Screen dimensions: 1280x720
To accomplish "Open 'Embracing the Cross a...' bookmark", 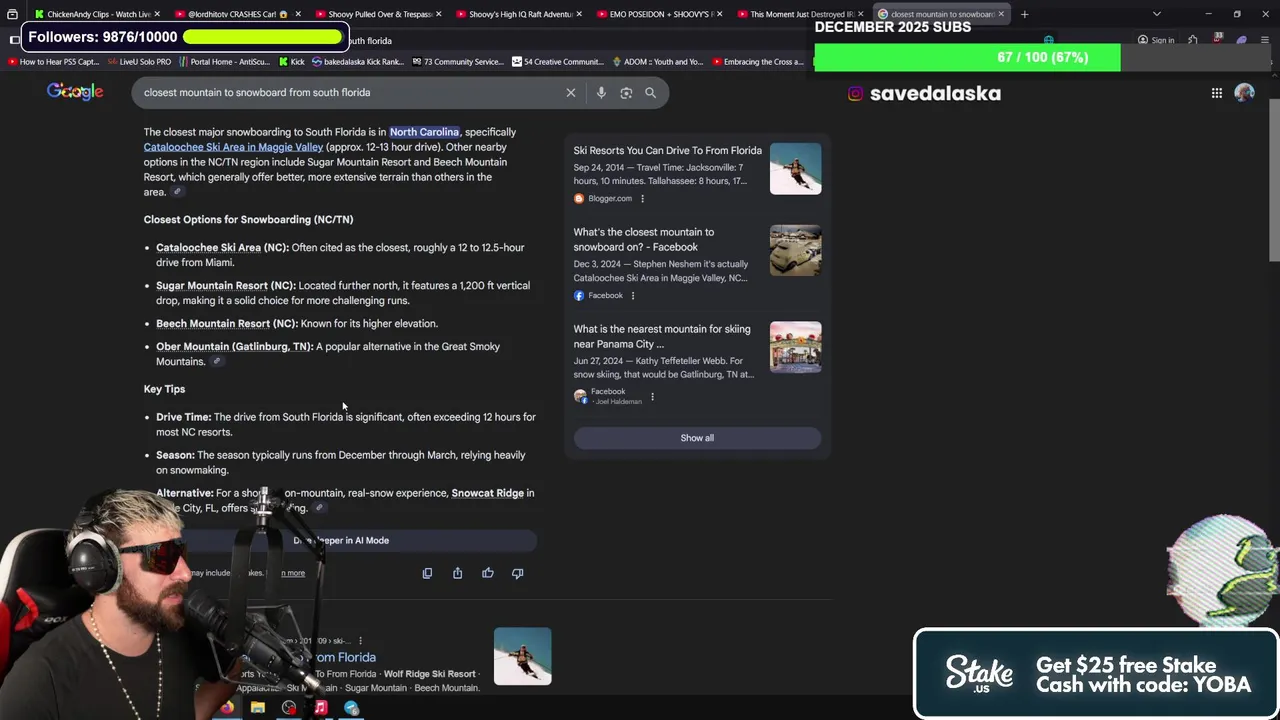I will (757, 62).
